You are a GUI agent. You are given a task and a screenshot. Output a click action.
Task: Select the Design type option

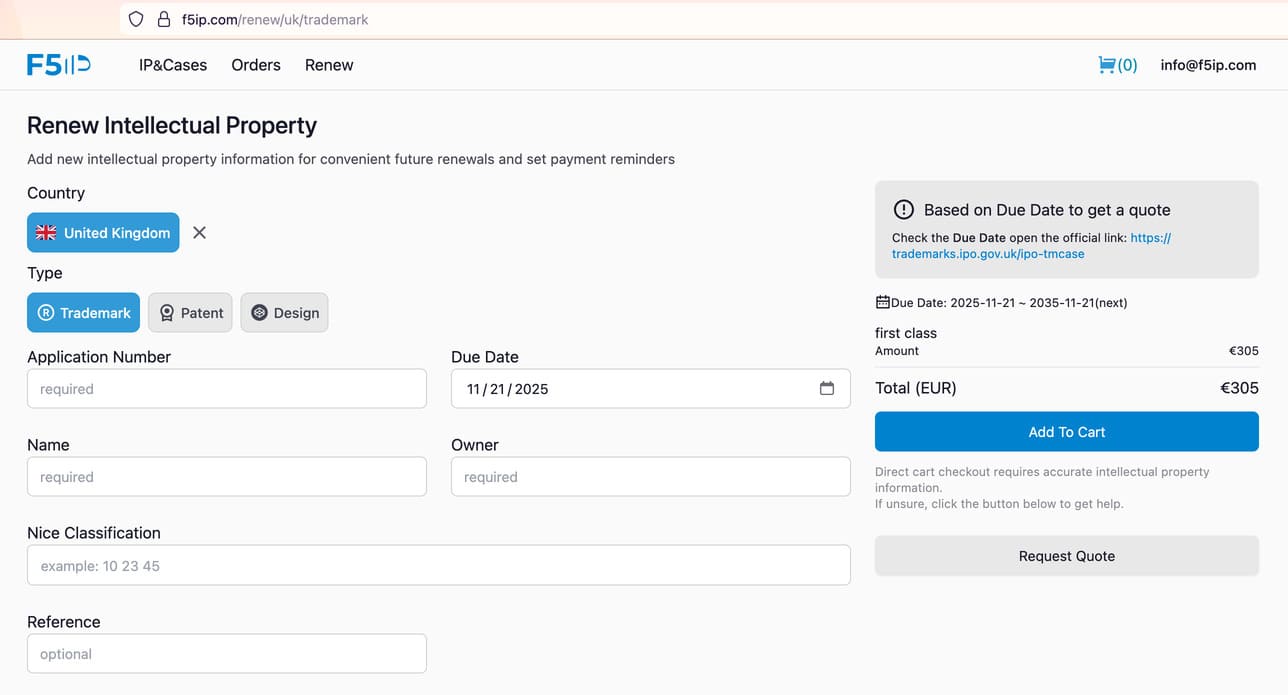point(284,313)
